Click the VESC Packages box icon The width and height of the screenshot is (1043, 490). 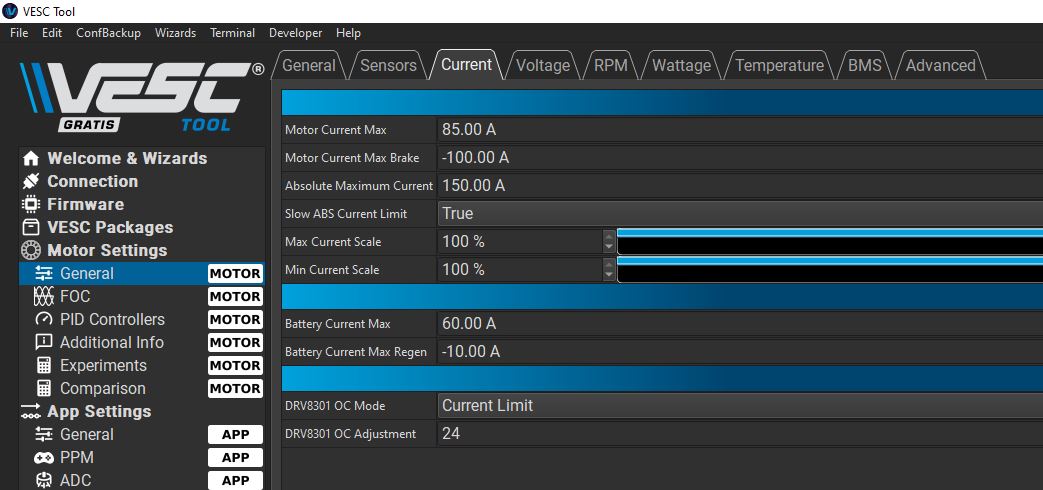30,228
